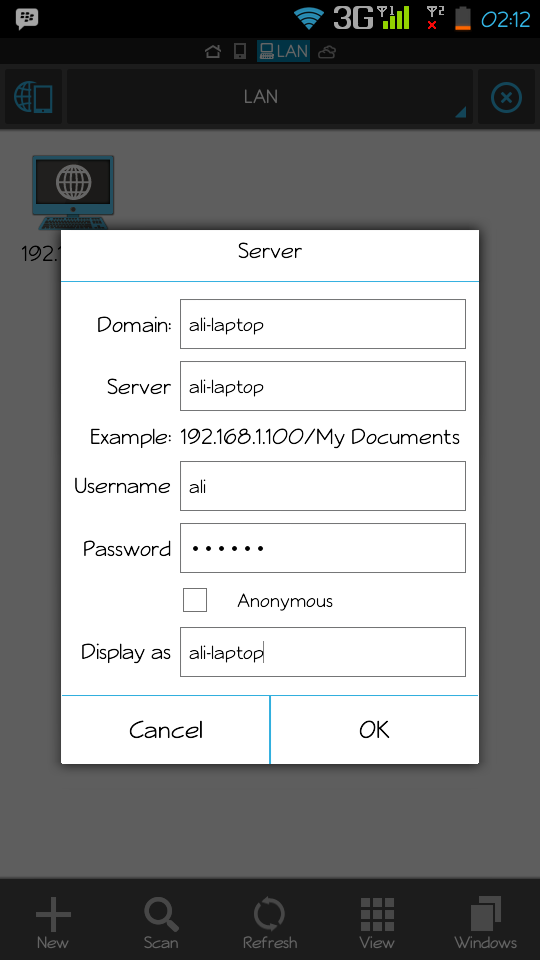Tap the circled X close icon
The height and width of the screenshot is (960, 540).
[506, 97]
